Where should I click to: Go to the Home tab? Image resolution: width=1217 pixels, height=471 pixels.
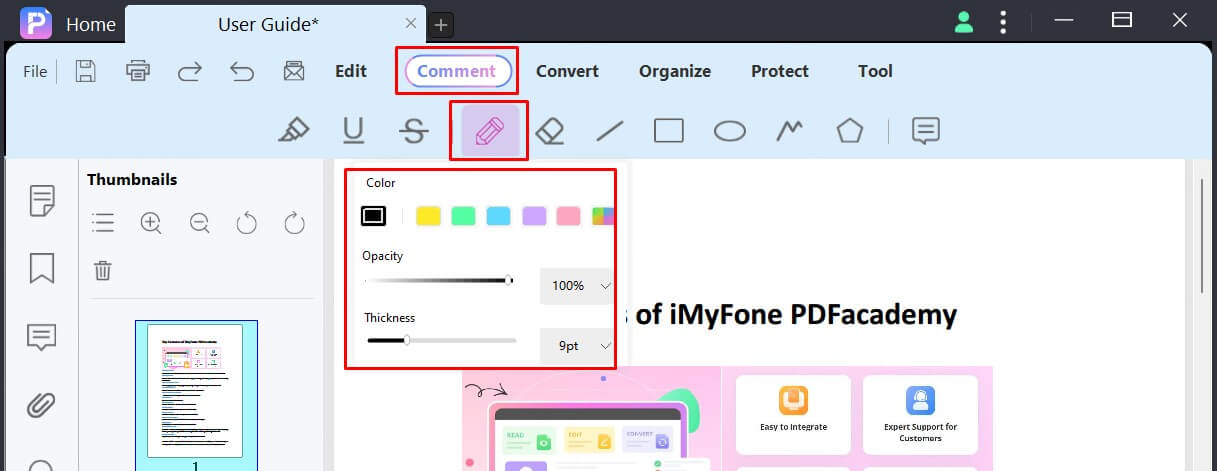pyautogui.click(x=91, y=24)
